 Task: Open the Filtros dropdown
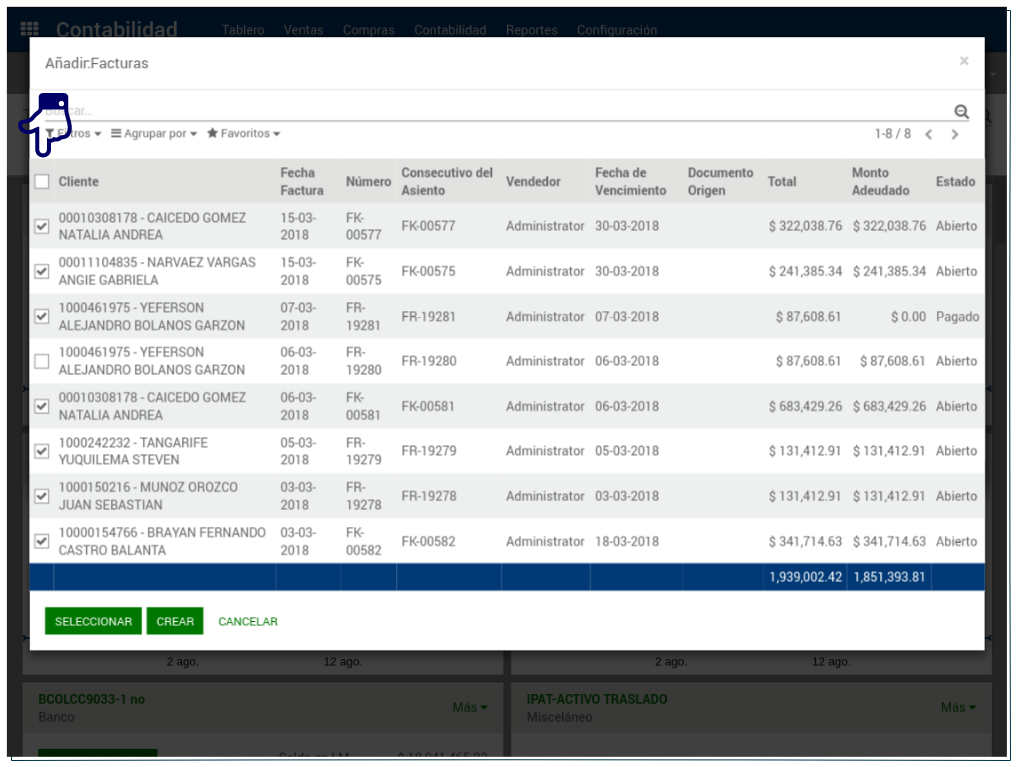point(76,134)
